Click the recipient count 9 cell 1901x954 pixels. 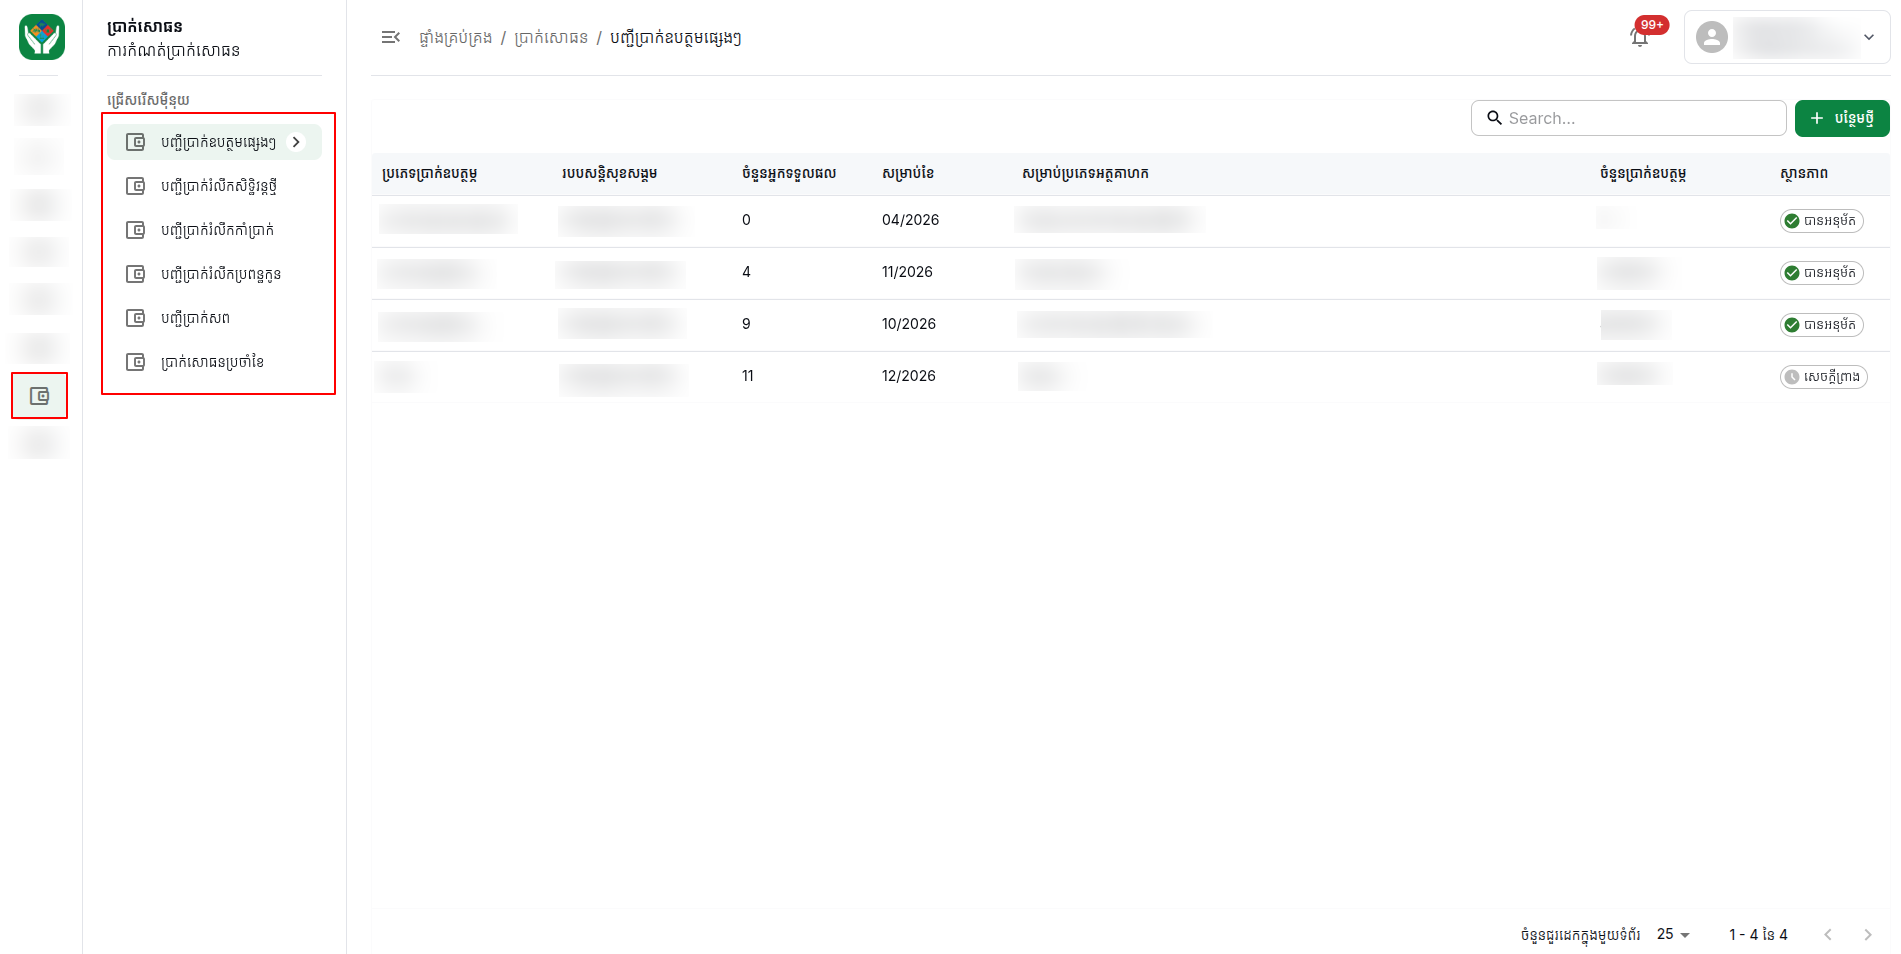point(746,324)
